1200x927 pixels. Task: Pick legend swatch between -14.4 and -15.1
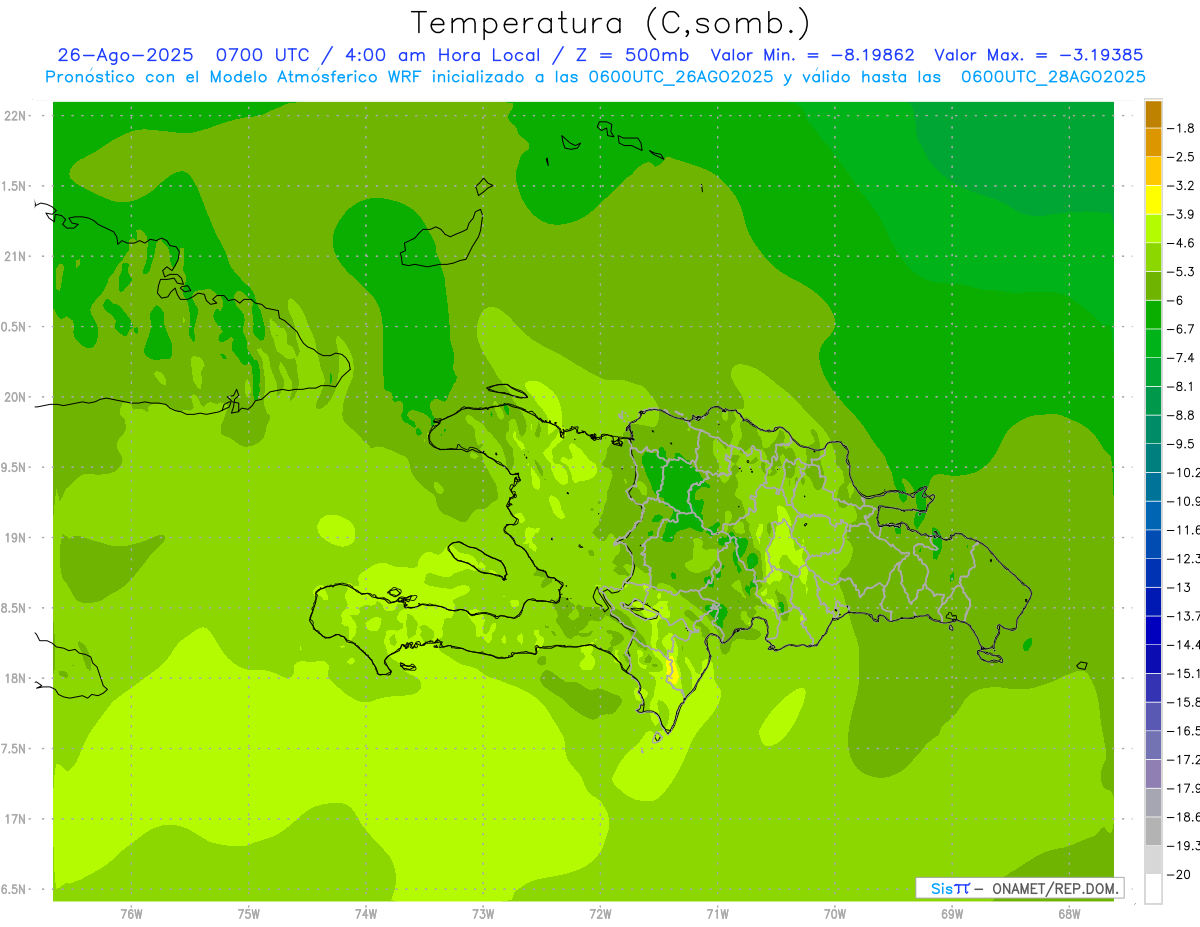tap(1153, 658)
